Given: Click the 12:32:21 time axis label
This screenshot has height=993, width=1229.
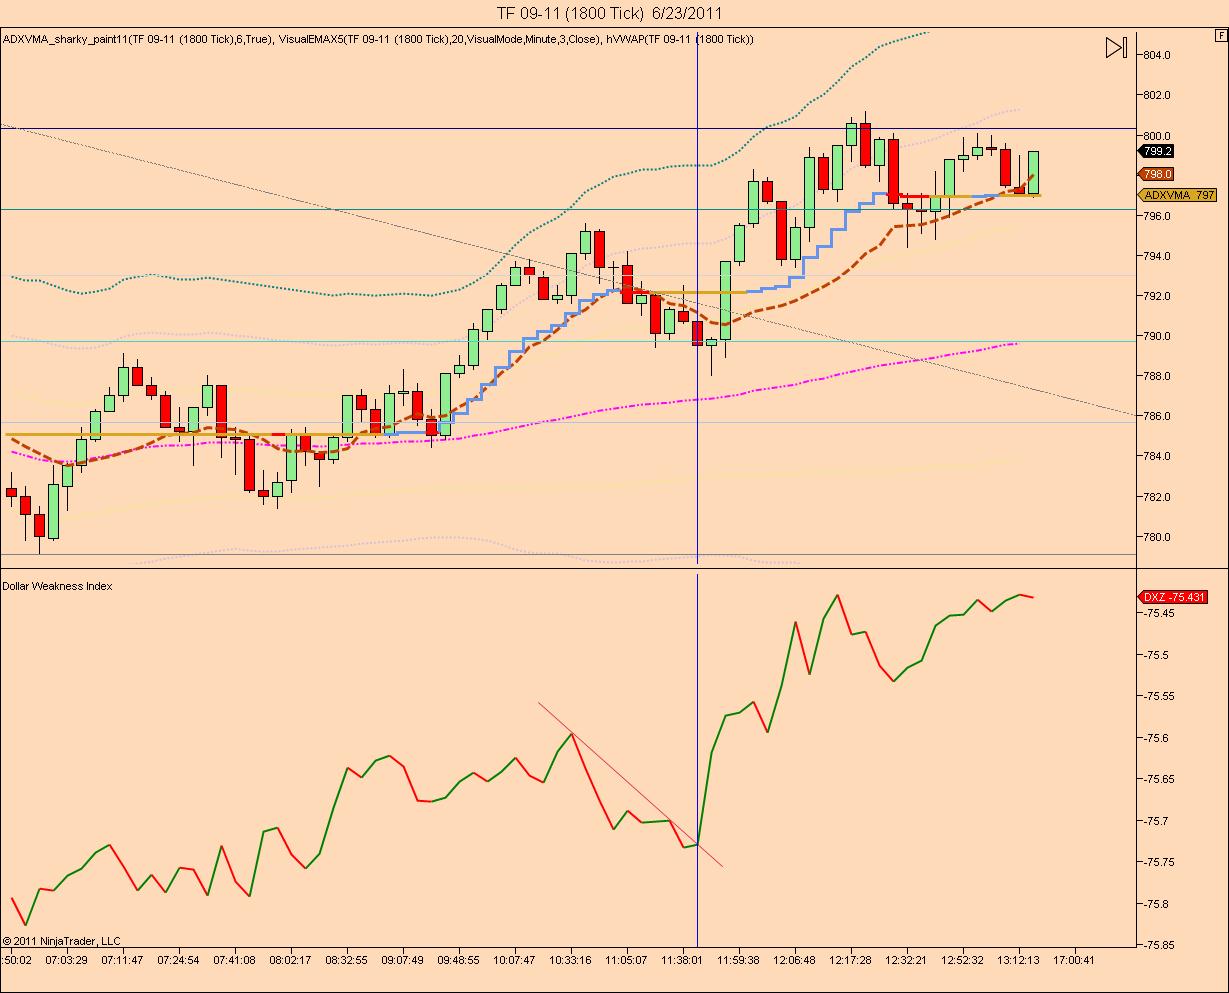Looking at the screenshot, I should (906, 960).
